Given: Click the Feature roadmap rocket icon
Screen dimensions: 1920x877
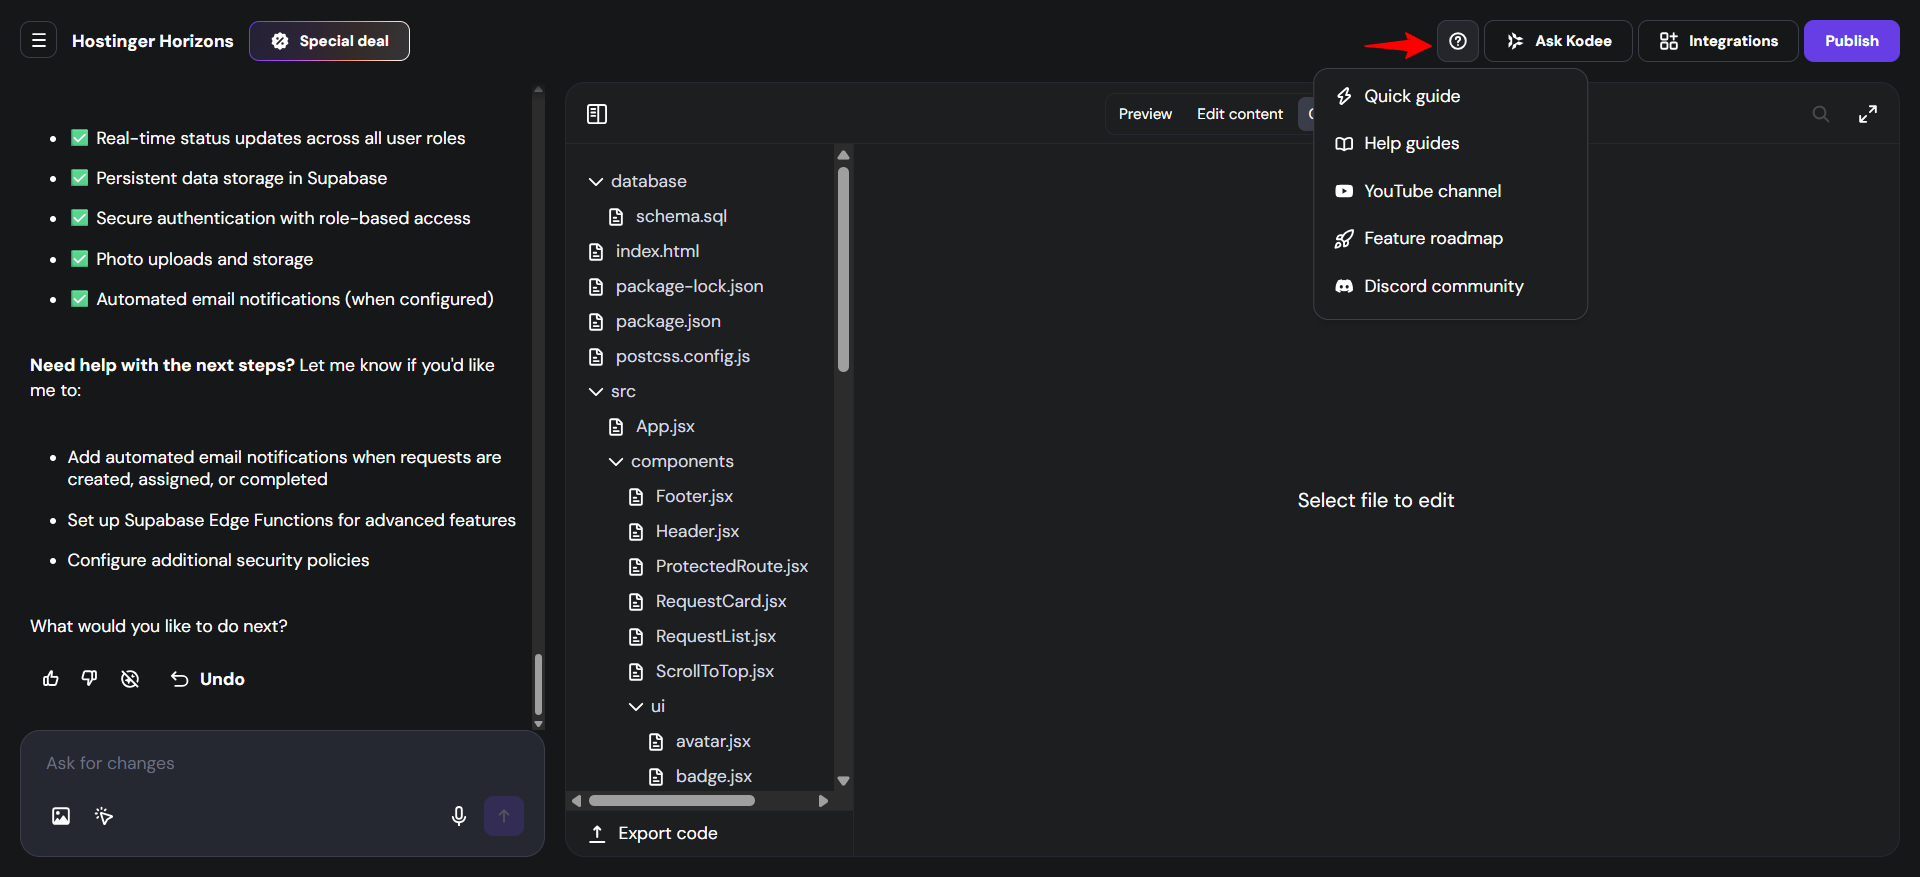Looking at the screenshot, I should coord(1344,239).
